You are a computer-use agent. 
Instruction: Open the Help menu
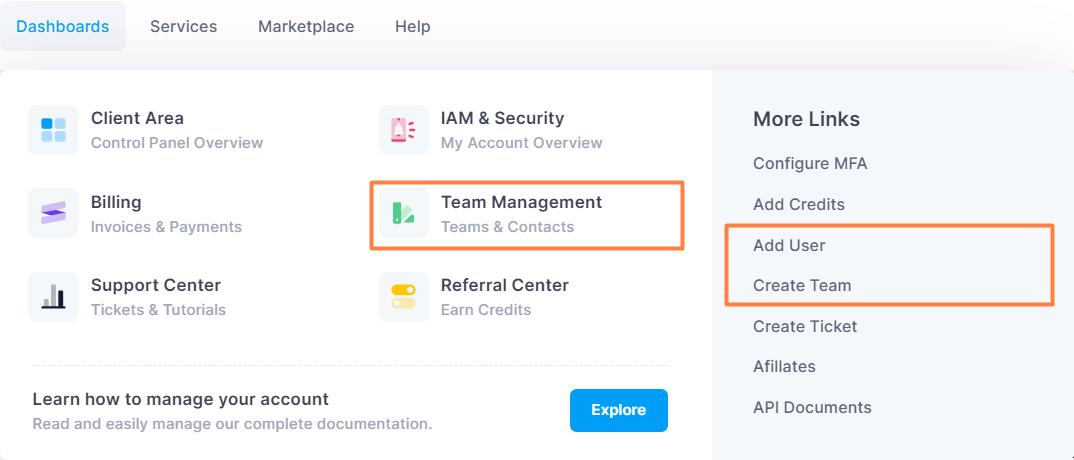coord(412,27)
